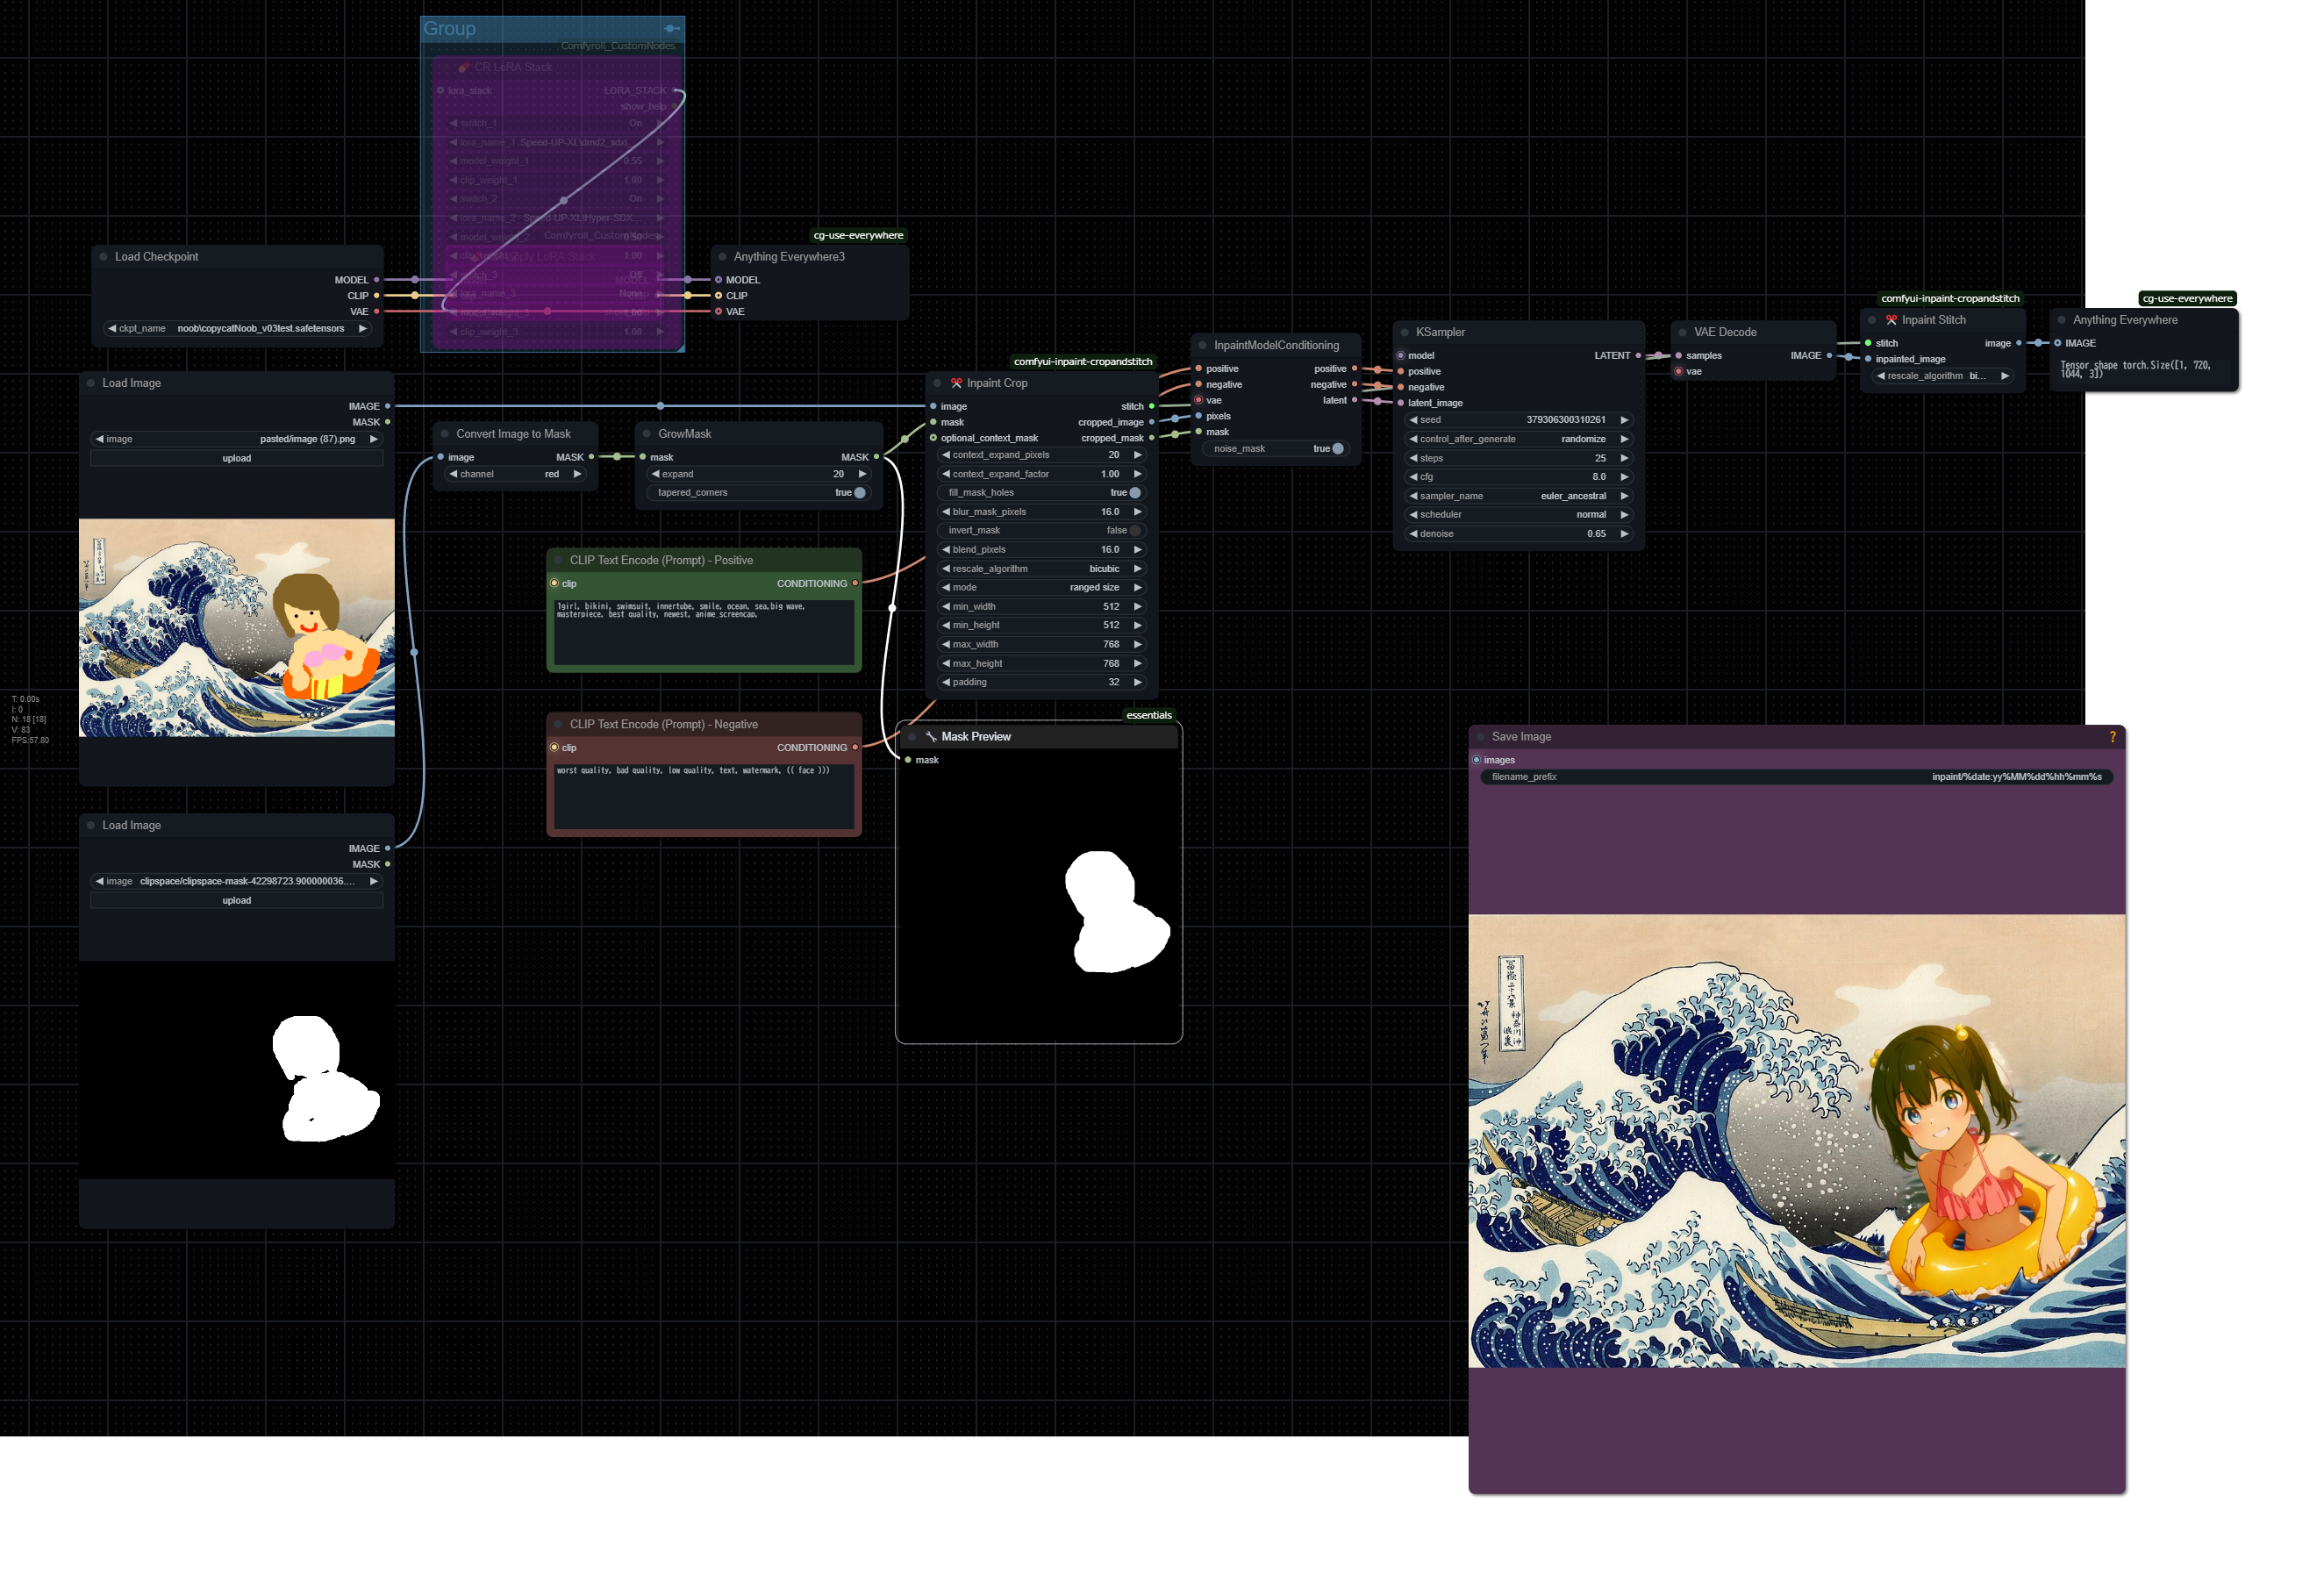Image resolution: width=2317 pixels, height=1596 pixels.
Task: Click the GrowMask node's collapse dot
Action: click(x=647, y=434)
